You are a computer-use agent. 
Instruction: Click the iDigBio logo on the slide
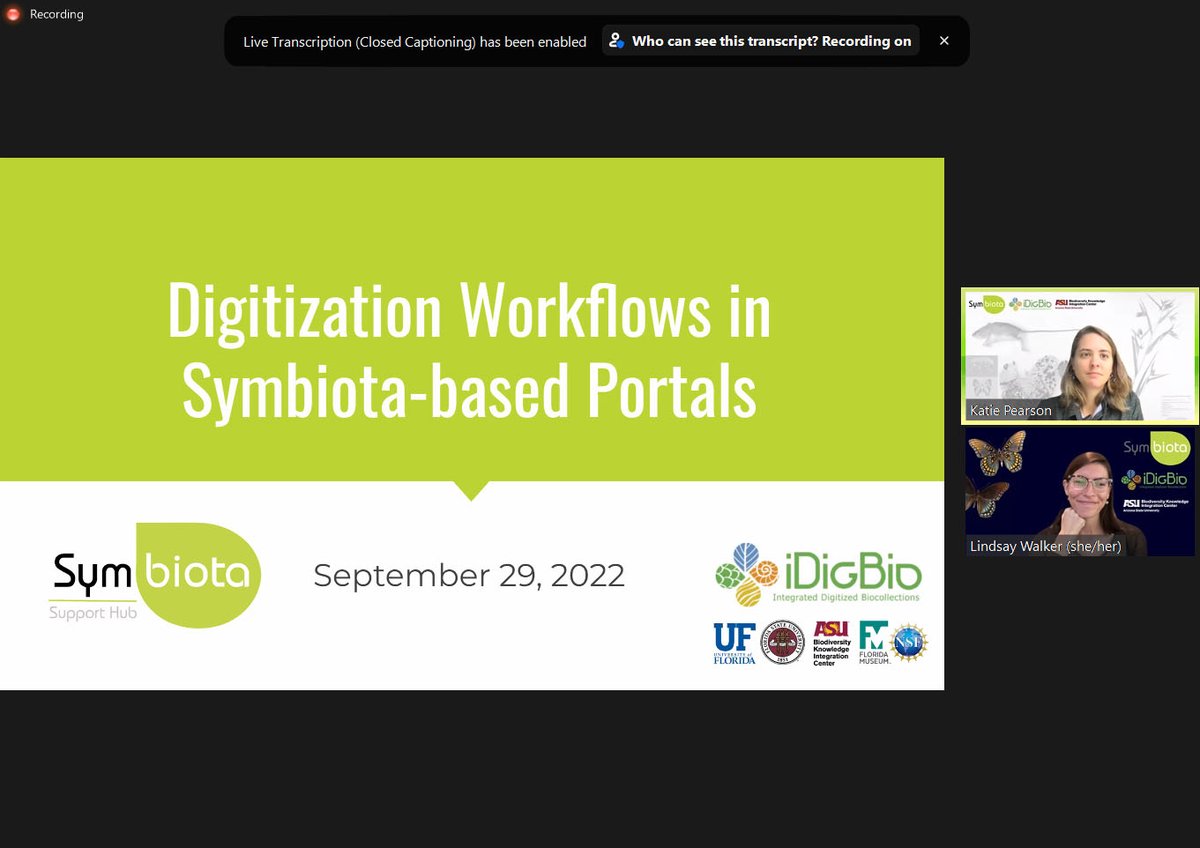pyautogui.click(x=818, y=575)
